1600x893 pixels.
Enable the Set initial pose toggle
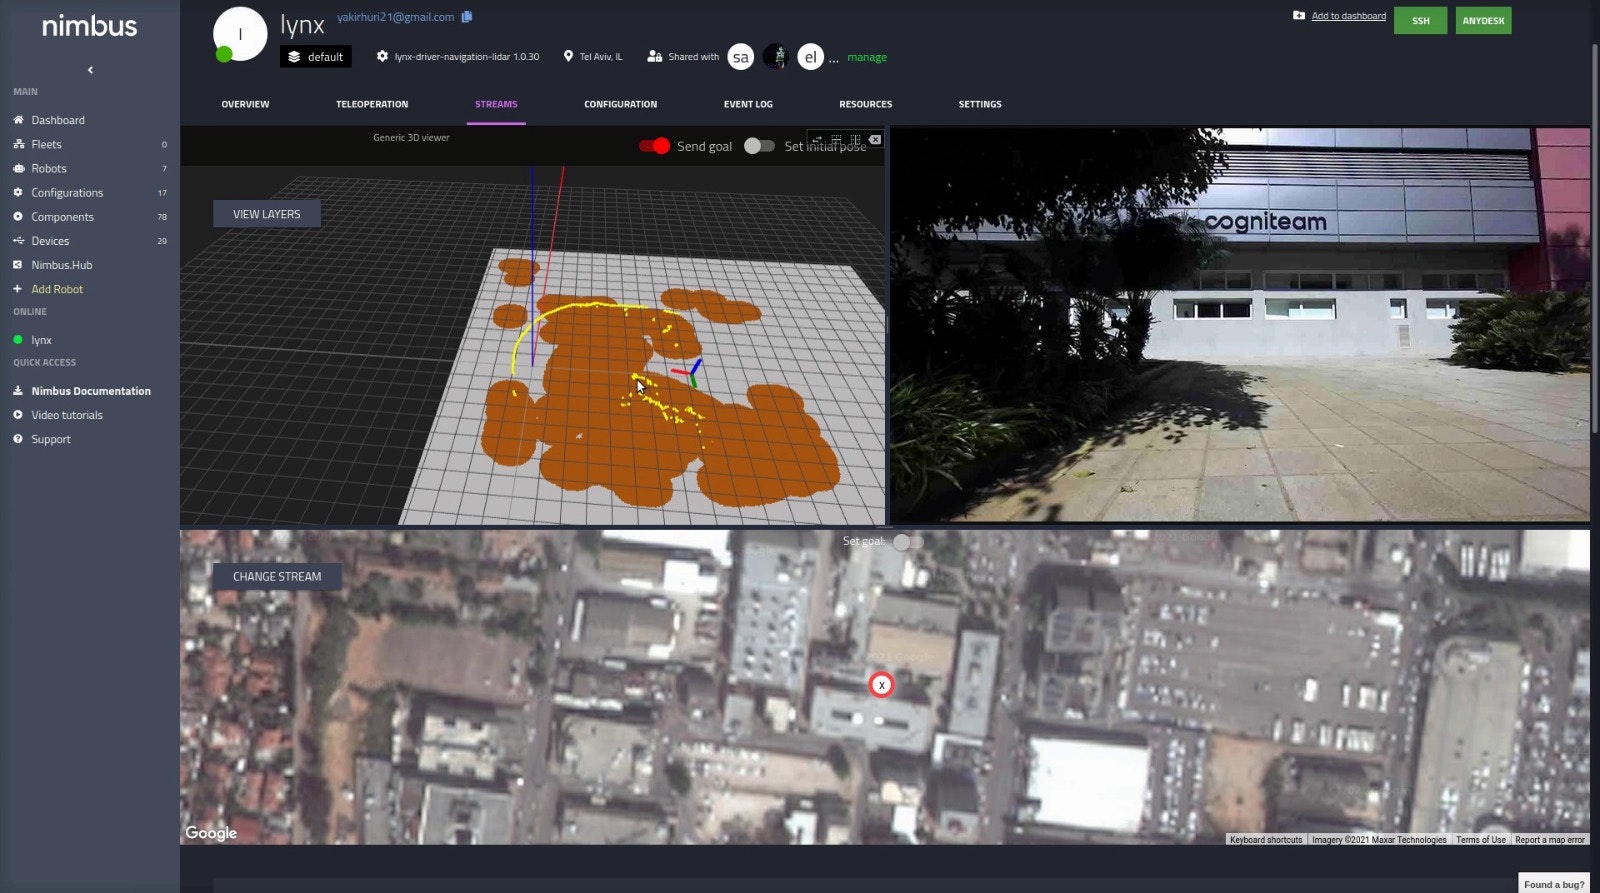click(759, 146)
